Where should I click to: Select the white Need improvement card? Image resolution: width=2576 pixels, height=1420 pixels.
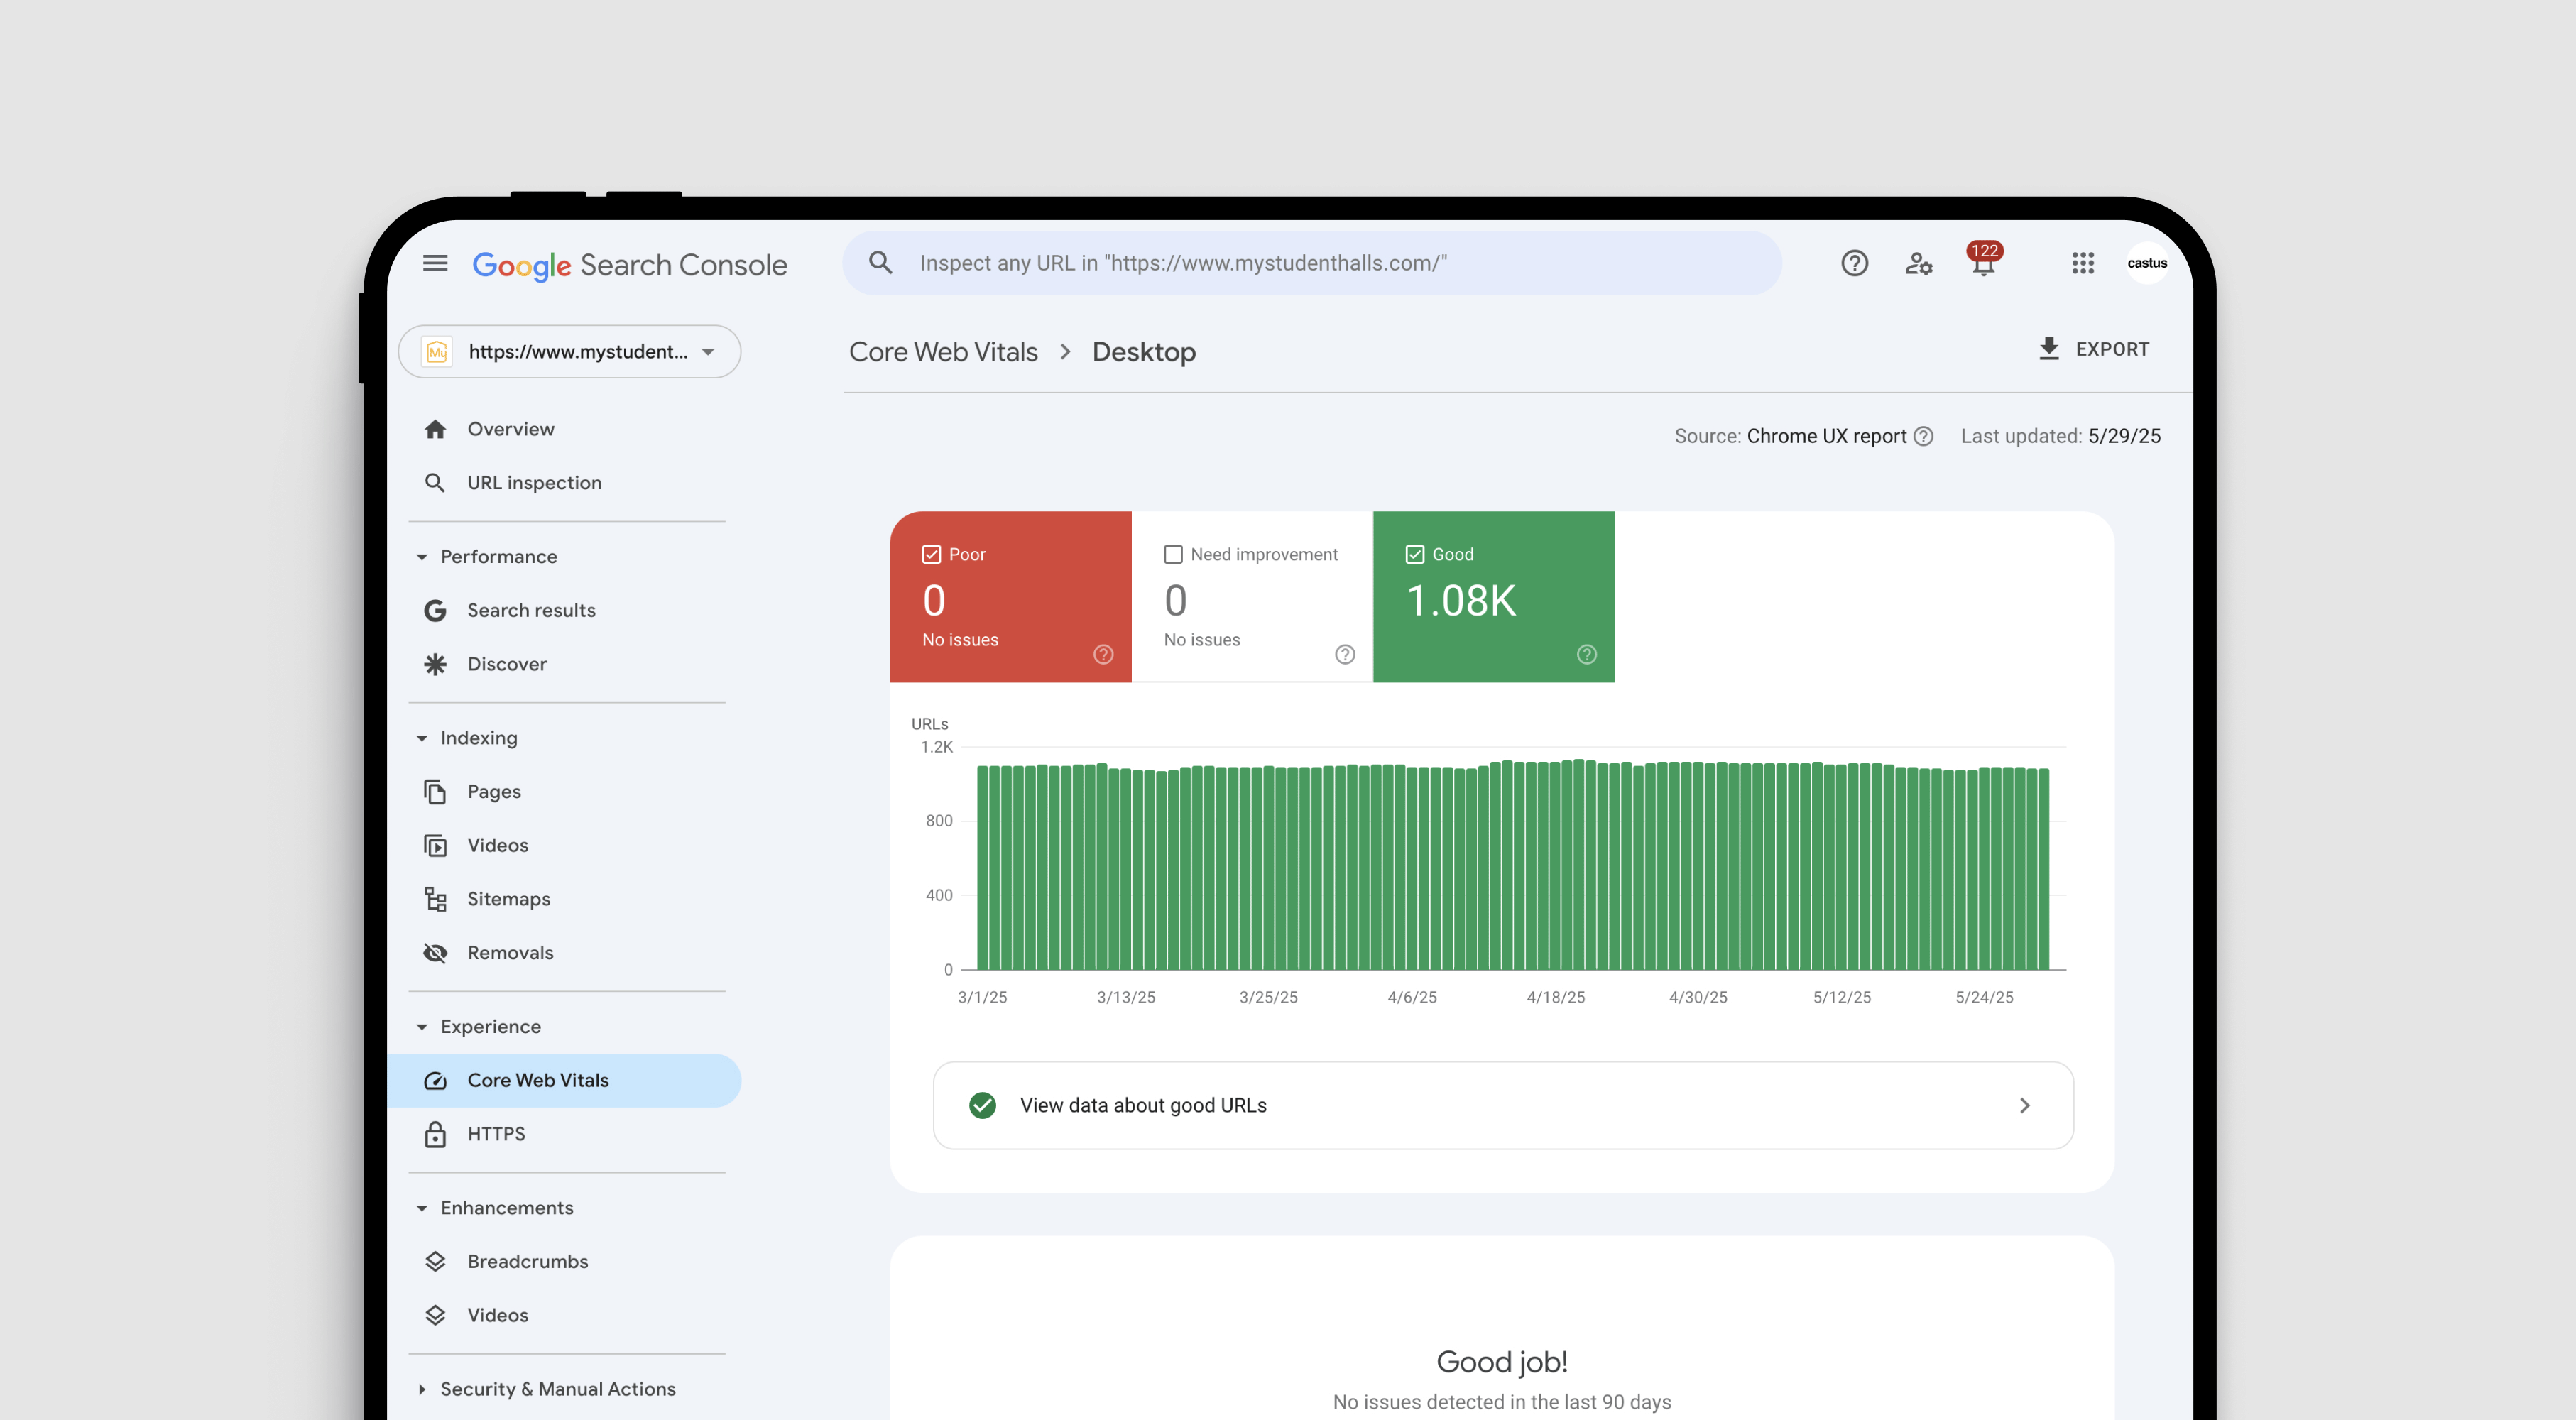point(1252,597)
